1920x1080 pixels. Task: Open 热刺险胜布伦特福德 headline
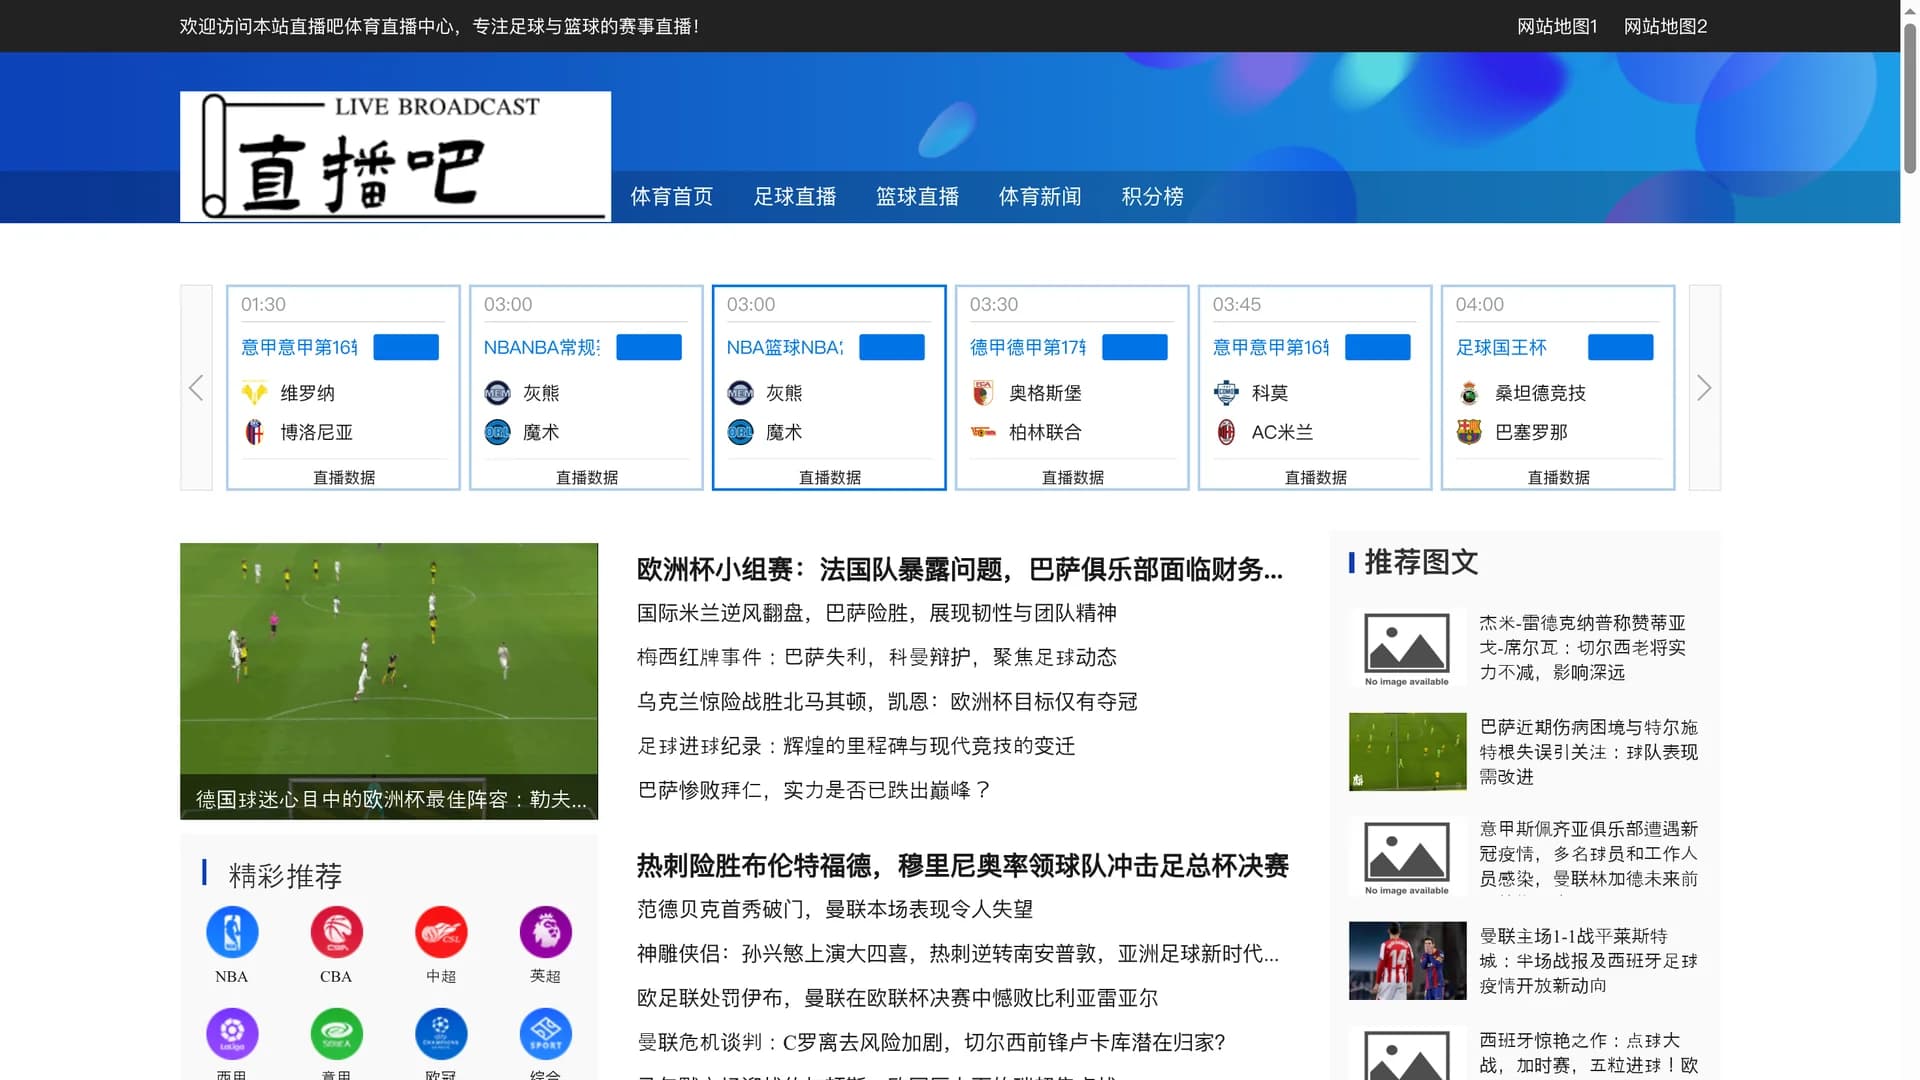pyautogui.click(x=963, y=866)
